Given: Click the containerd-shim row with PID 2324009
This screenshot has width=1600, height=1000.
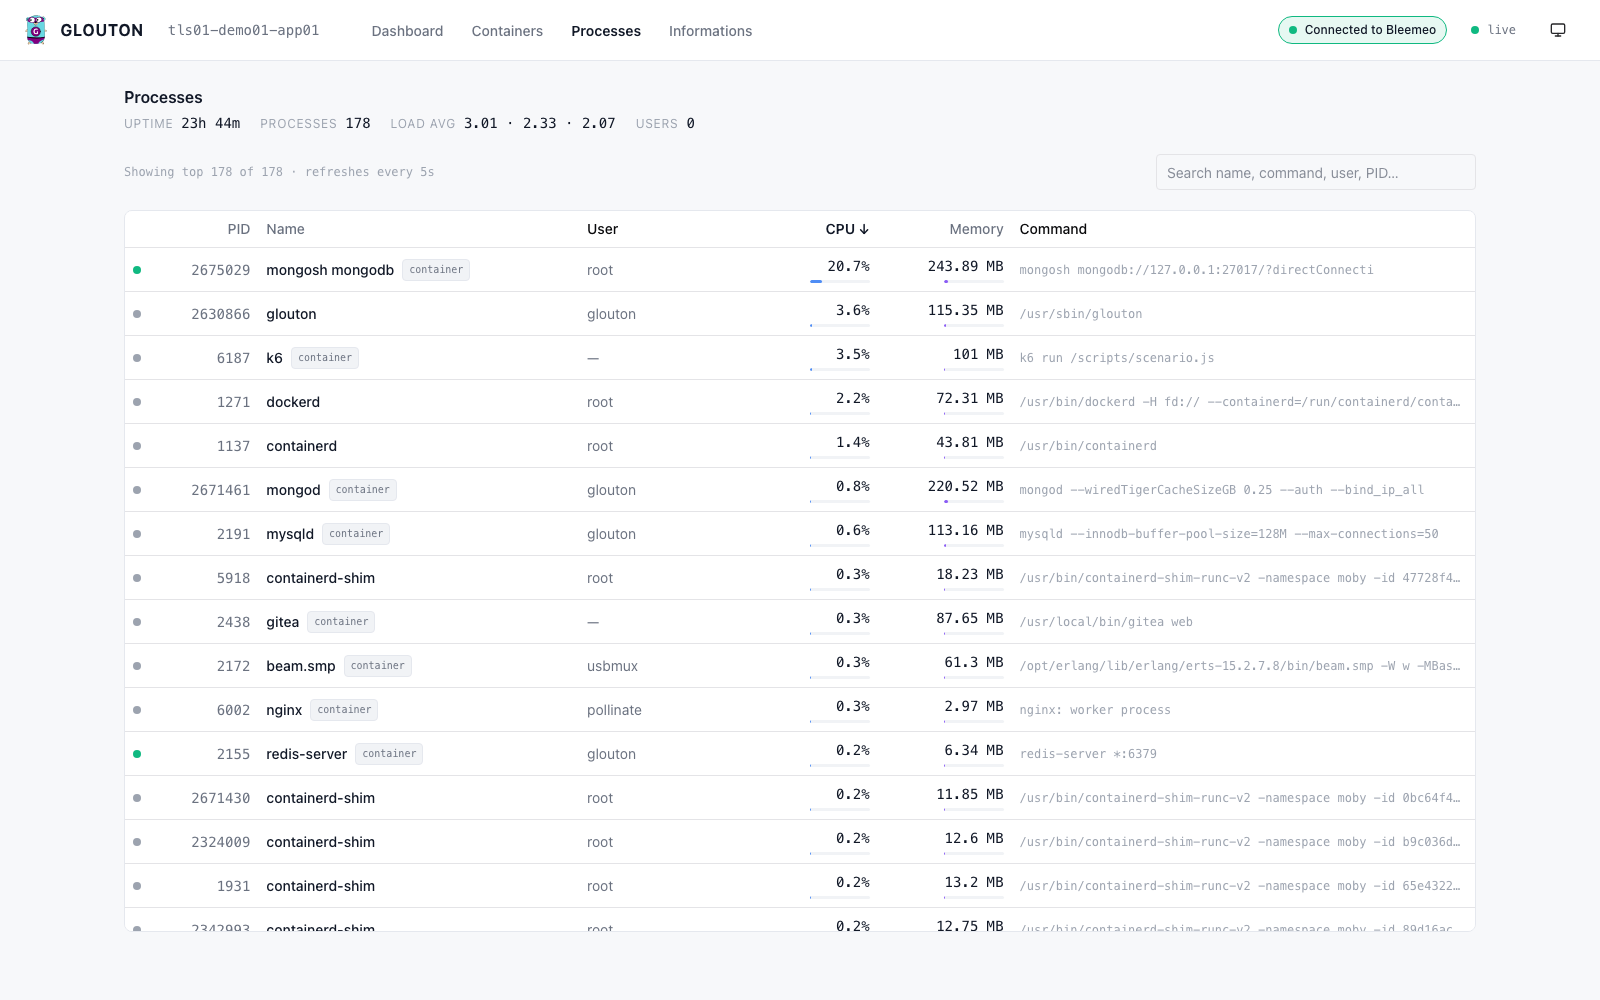Looking at the screenshot, I should (800, 842).
